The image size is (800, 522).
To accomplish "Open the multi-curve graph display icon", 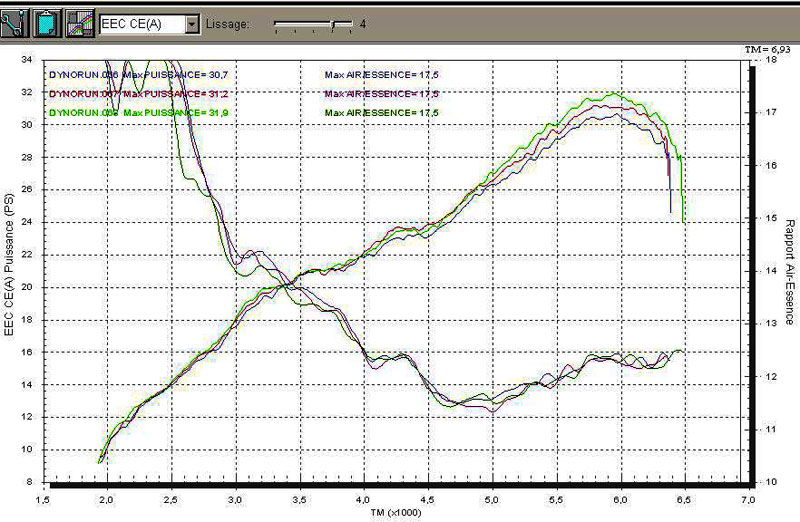I will 79,22.
